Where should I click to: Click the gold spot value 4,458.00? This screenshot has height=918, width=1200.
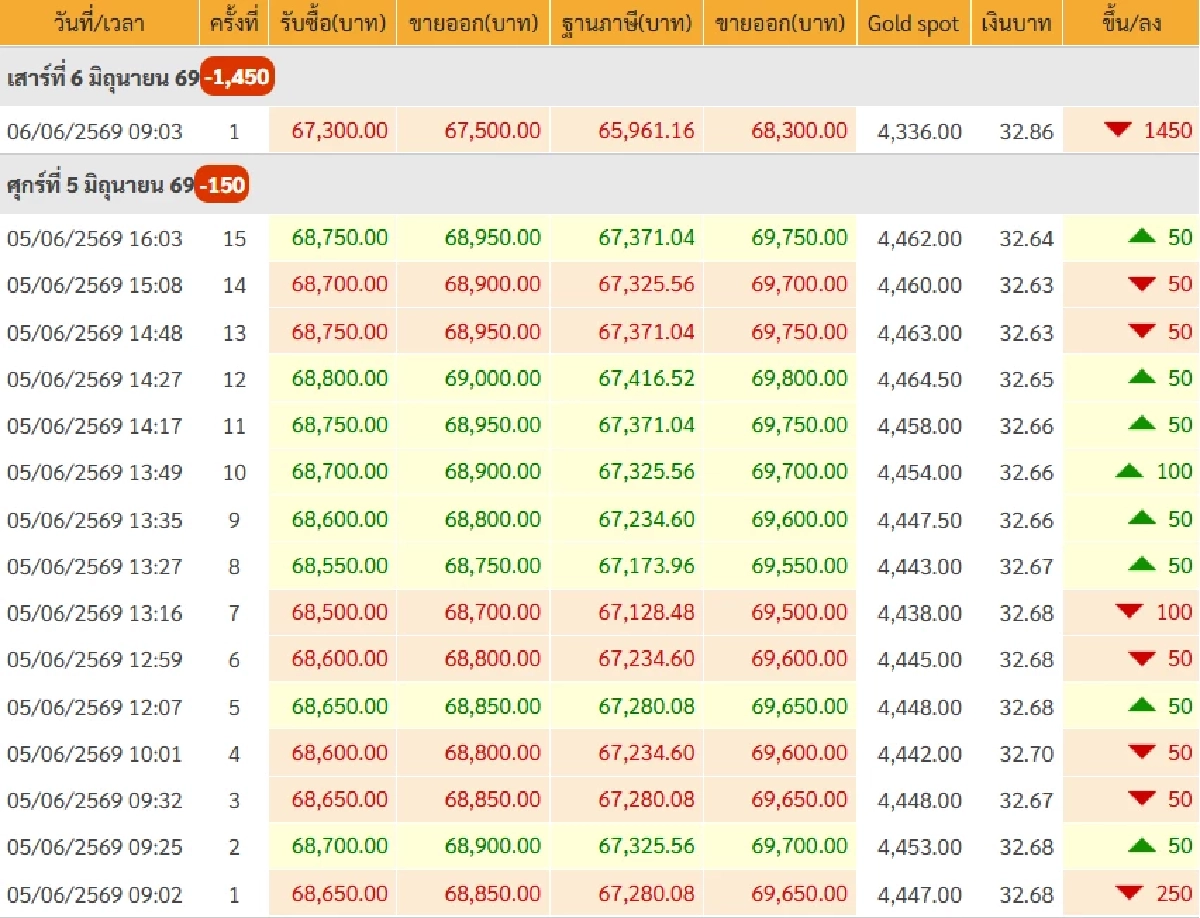(919, 426)
